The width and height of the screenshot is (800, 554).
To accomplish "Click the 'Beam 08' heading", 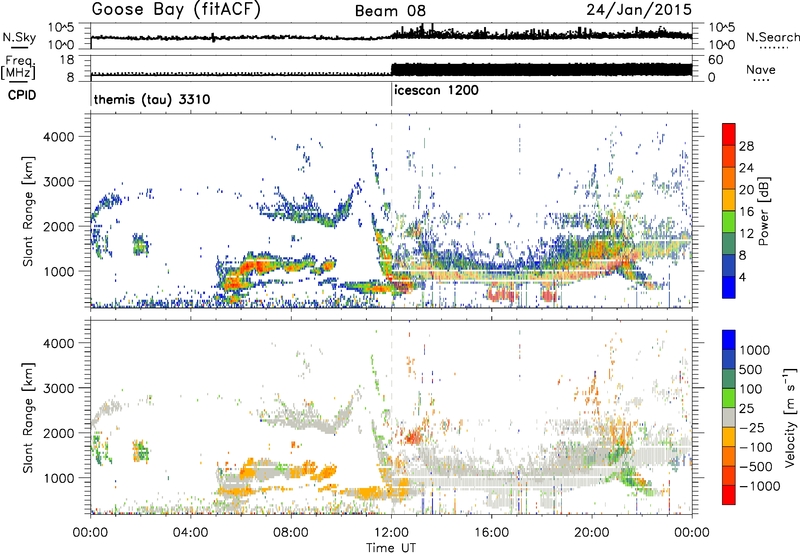I will tap(390, 11).
